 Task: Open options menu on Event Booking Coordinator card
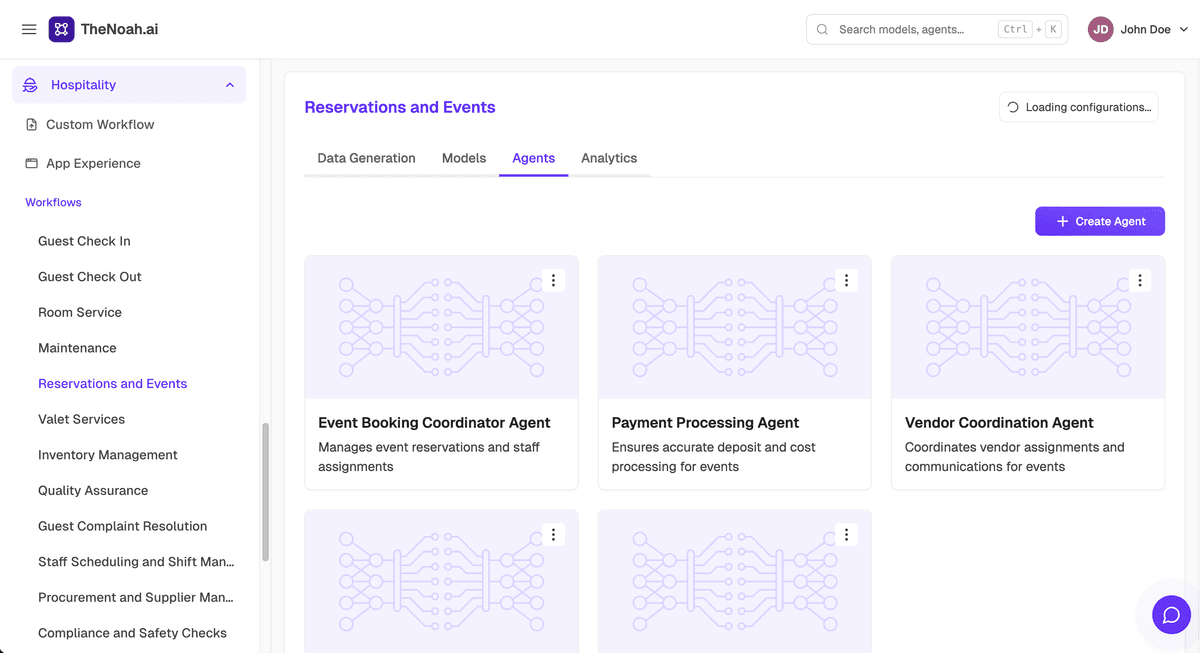[553, 281]
